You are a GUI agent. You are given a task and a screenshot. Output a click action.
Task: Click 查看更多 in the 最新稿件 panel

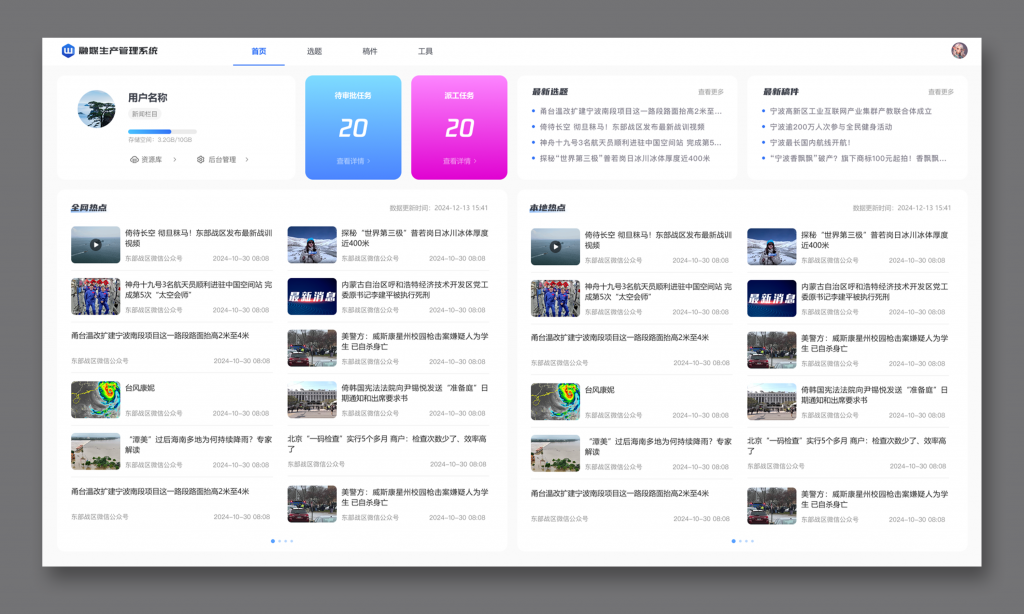click(x=940, y=92)
